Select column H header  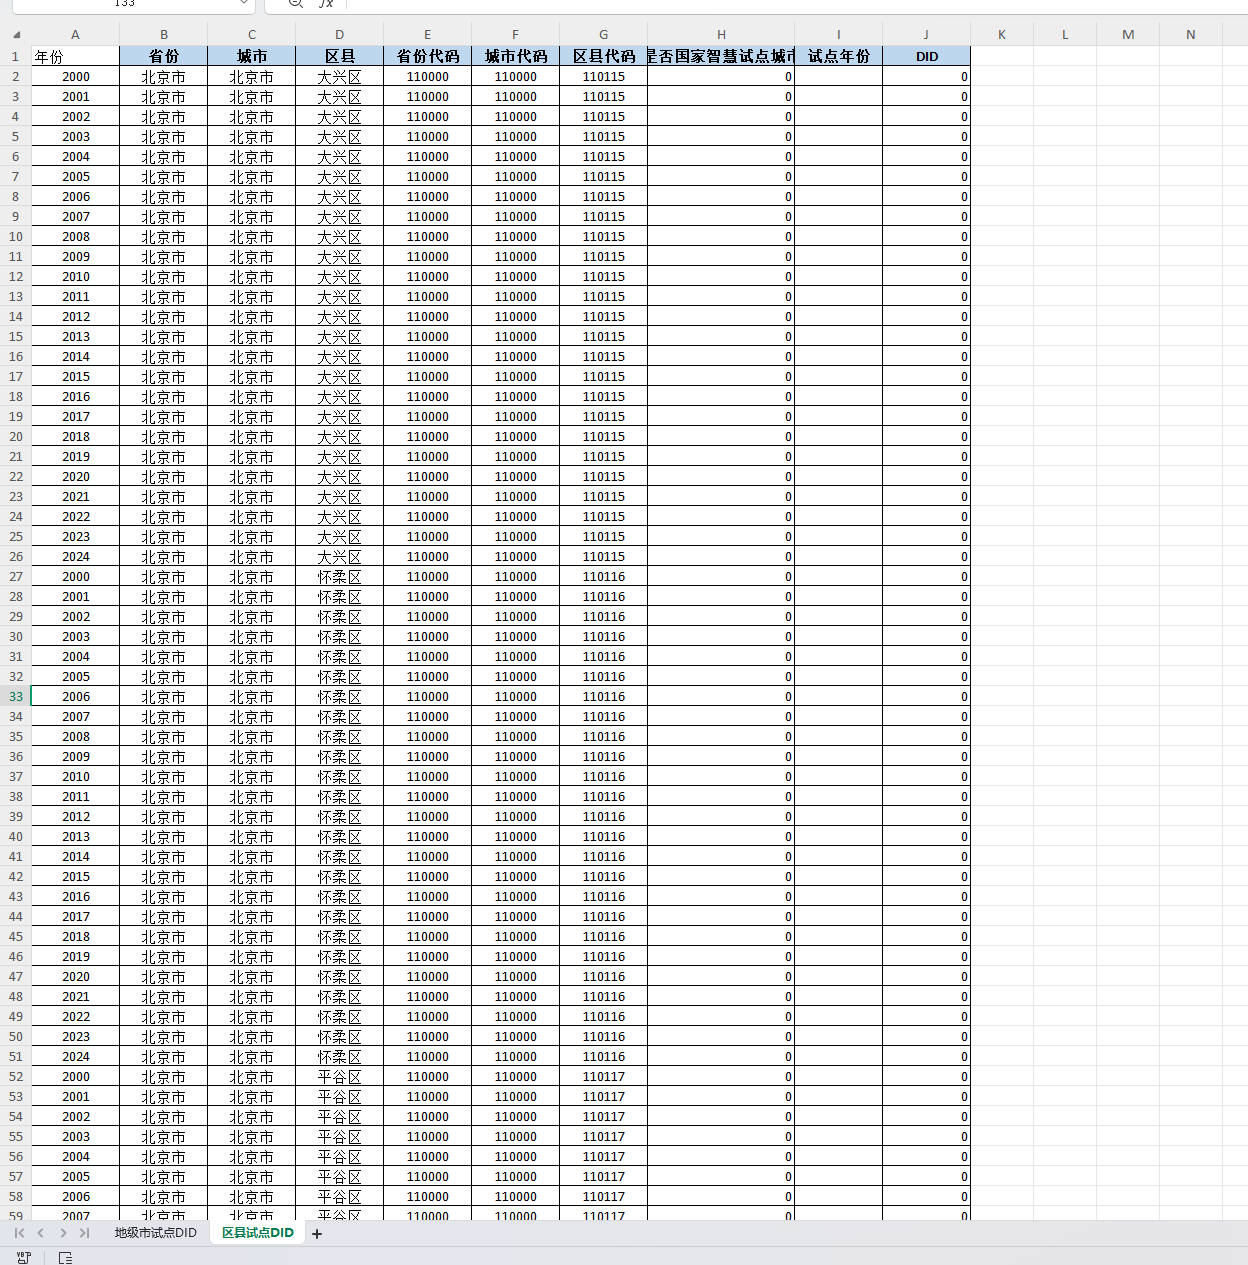pos(721,34)
